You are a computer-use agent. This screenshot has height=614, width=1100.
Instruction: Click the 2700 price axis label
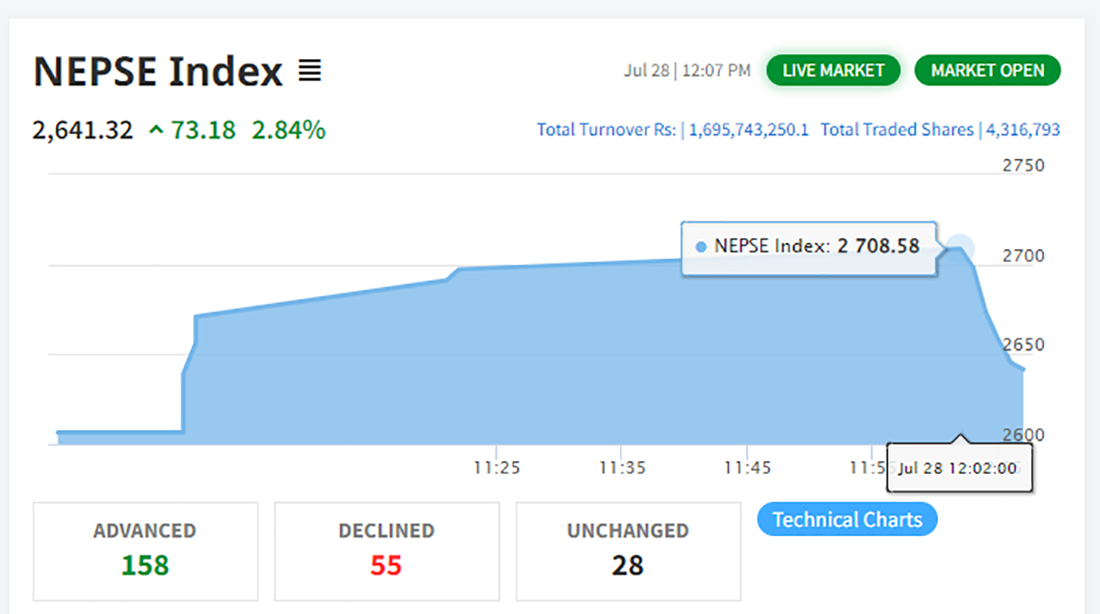point(1024,256)
